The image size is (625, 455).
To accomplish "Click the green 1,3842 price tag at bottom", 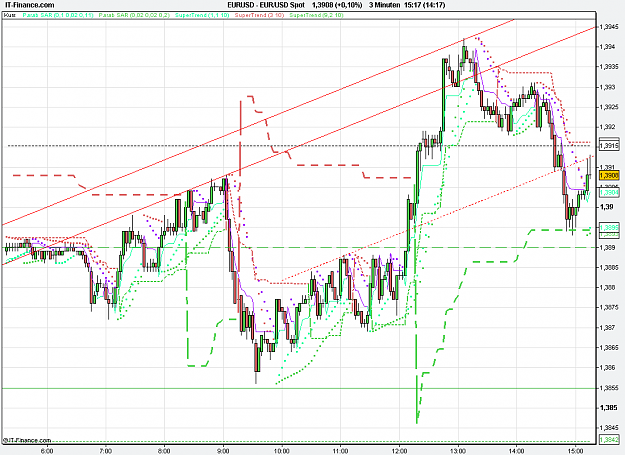I will coord(609,439).
